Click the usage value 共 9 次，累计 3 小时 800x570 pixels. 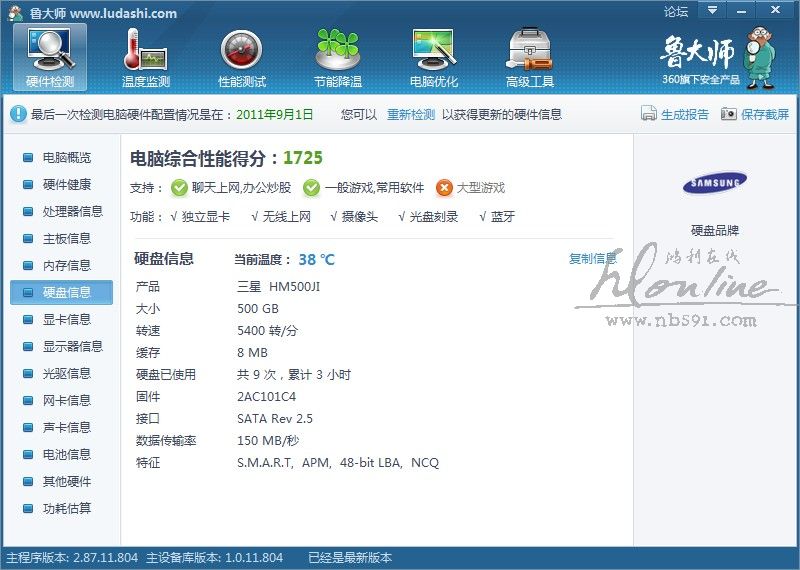pyautogui.click(x=294, y=375)
